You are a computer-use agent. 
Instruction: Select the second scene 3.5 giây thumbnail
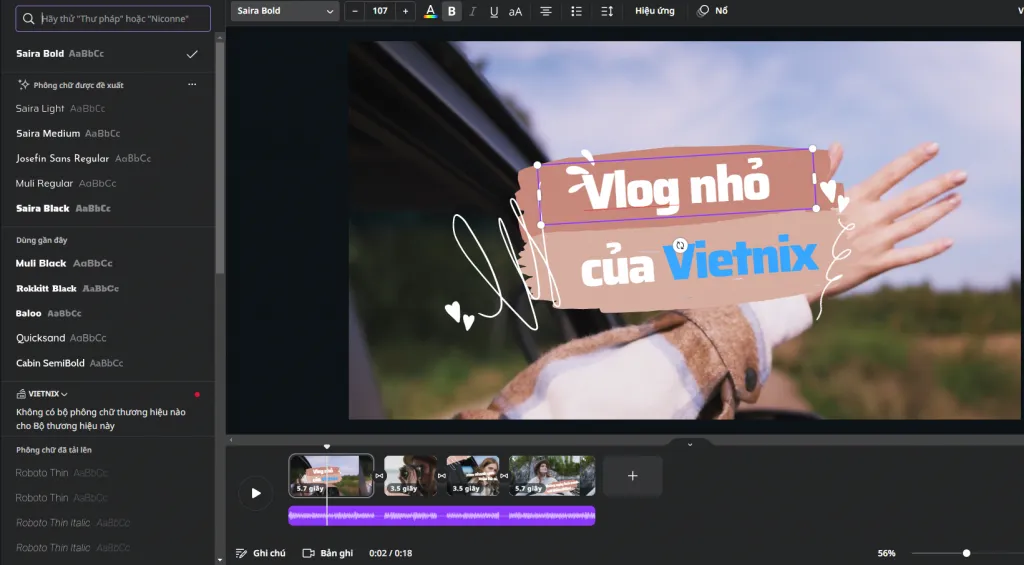410,476
